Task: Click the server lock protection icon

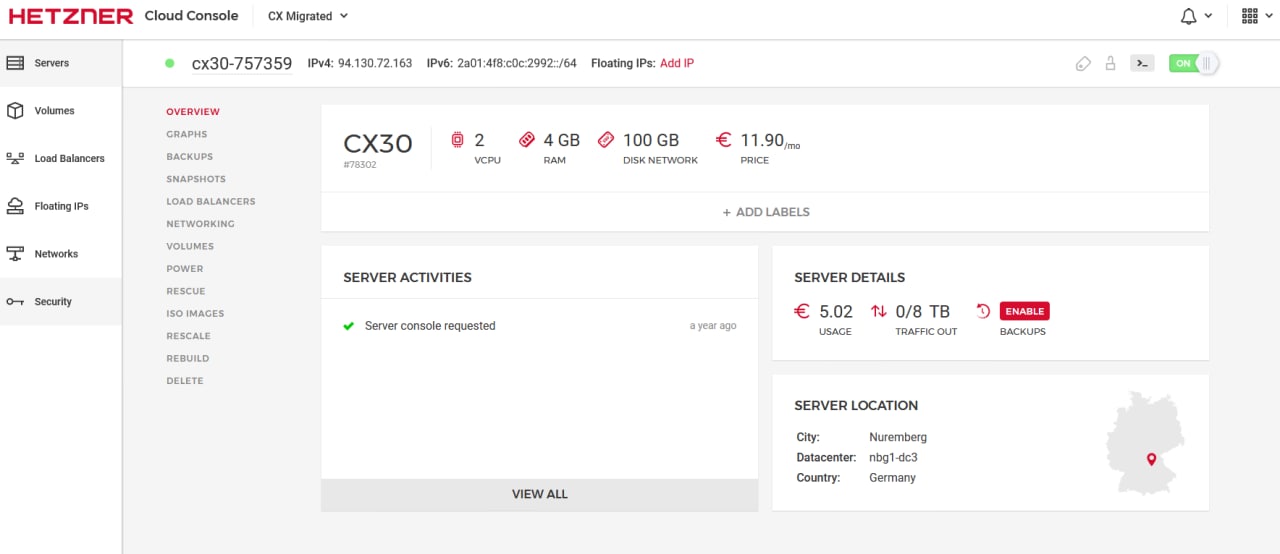Action: click(x=1110, y=63)
